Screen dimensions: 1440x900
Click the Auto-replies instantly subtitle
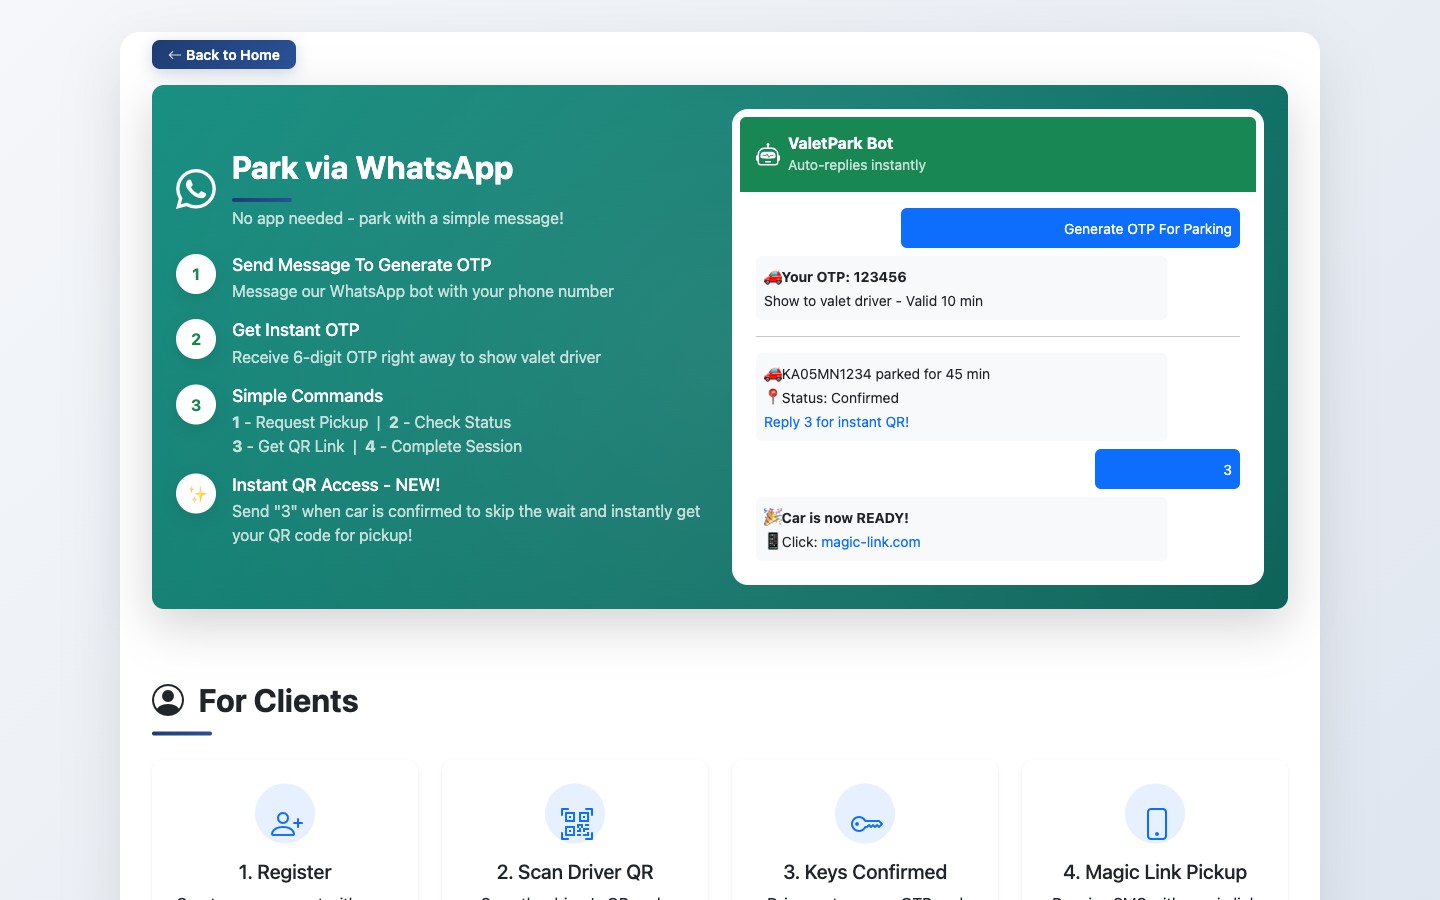(857, 165)
